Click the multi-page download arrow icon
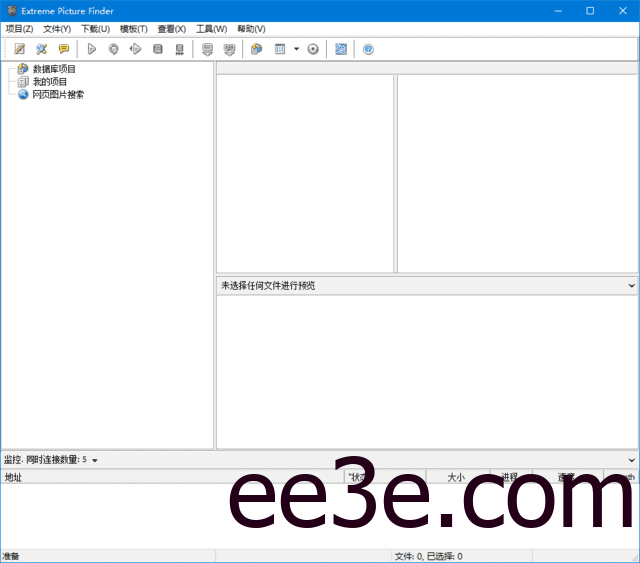Viewport: 640px width, 563px height. [229, 49]
